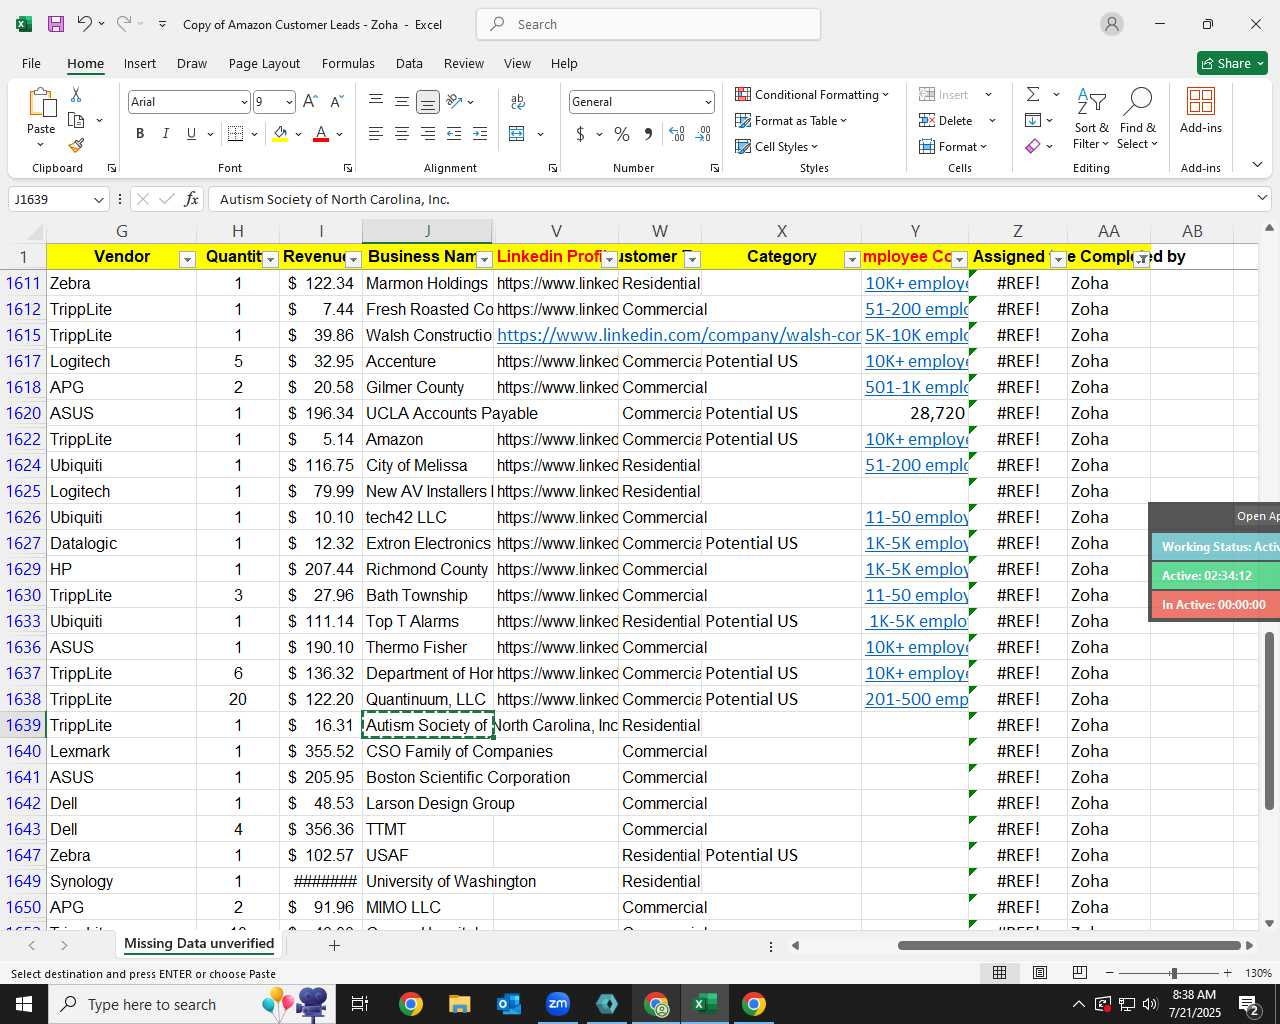Click Cell Styles button
Image resolution: width=1280 pixels, height=1024 pixels.
click(777, 146)
